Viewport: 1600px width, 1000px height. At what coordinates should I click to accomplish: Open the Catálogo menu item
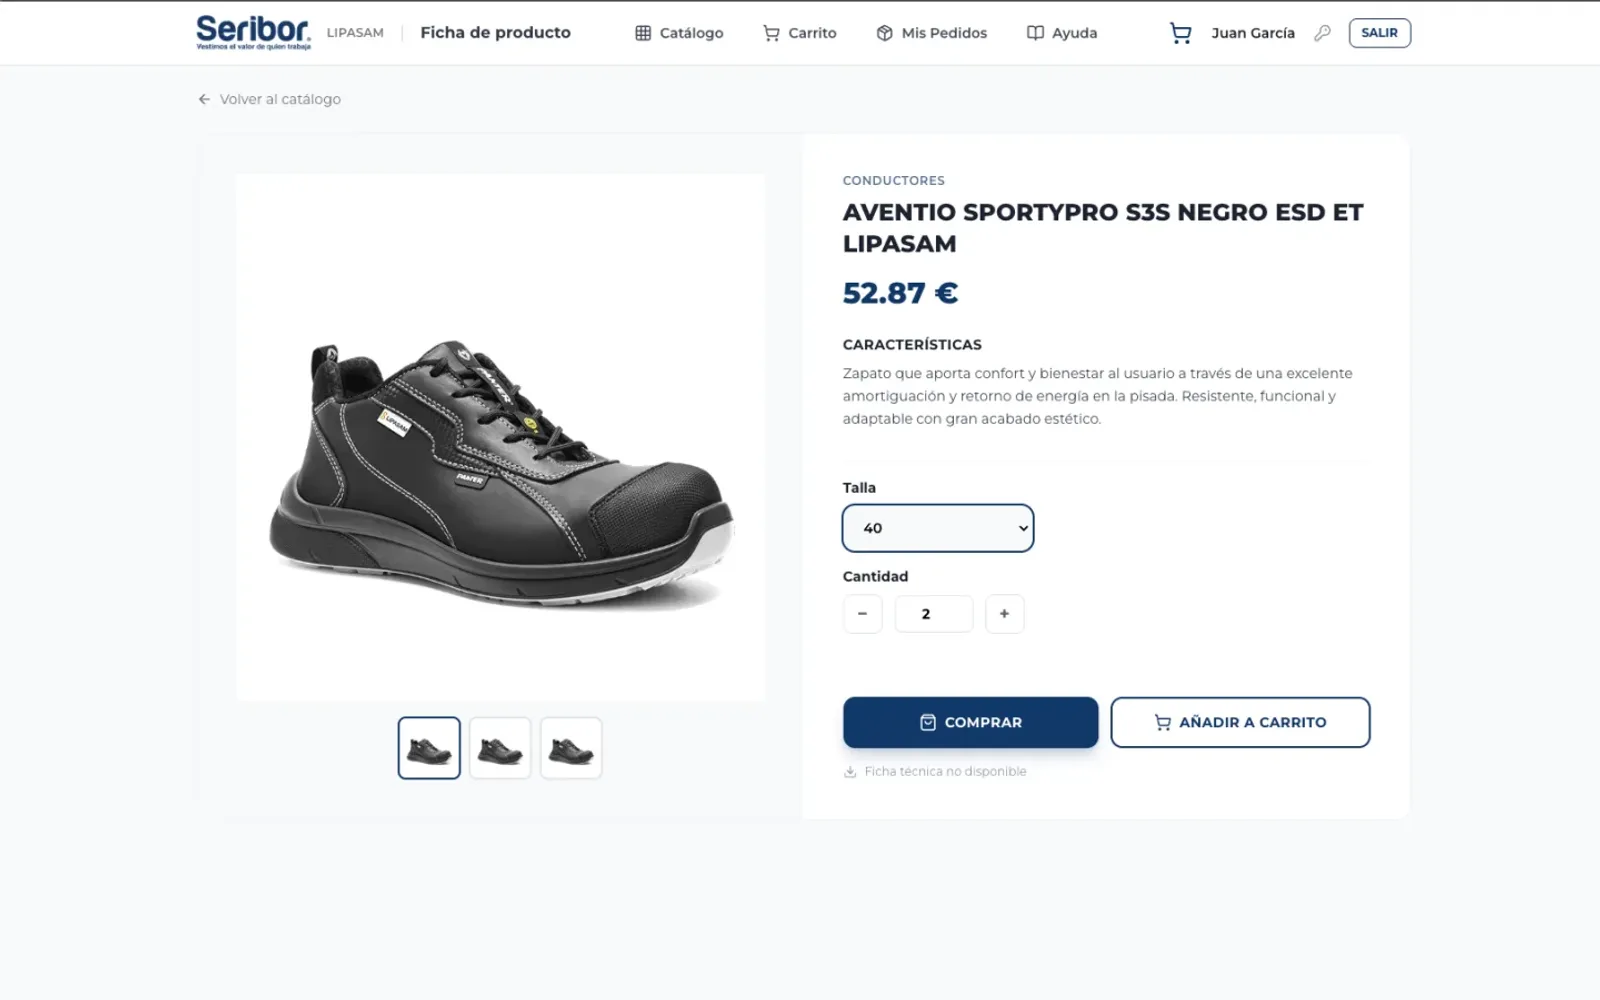pos(679,33)
